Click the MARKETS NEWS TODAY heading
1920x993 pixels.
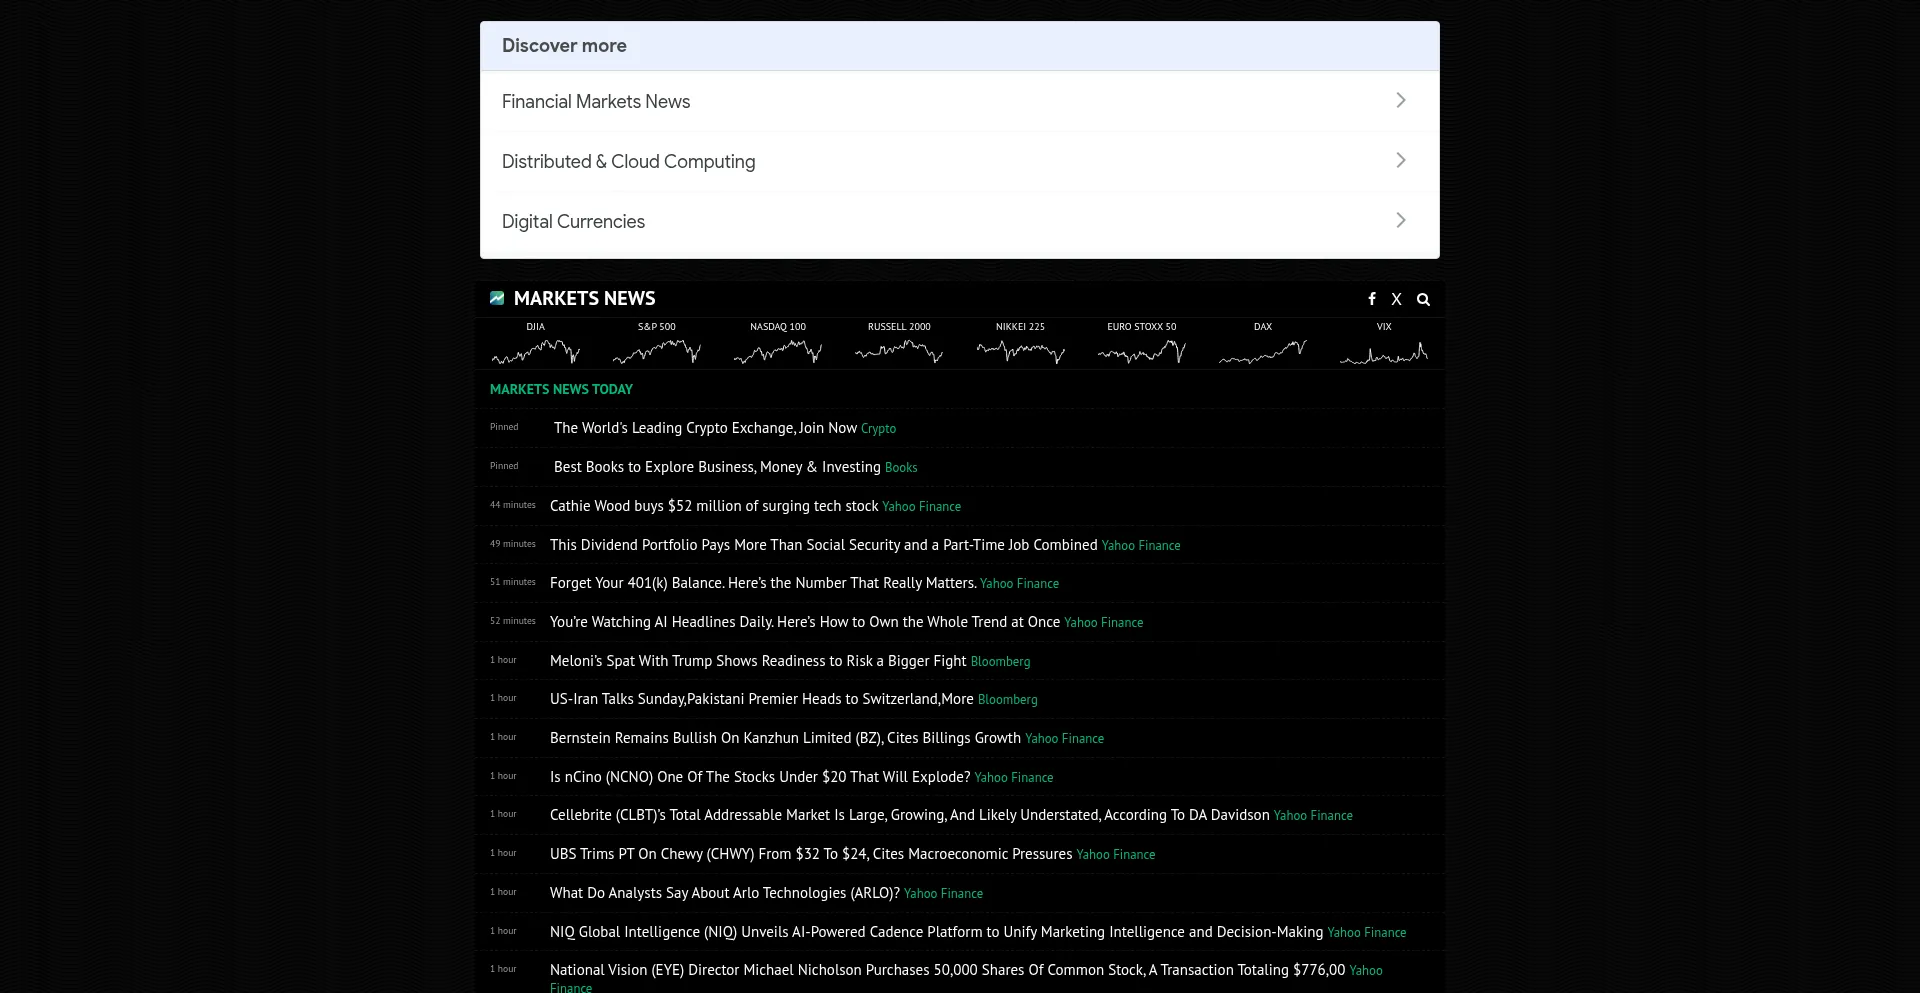[561, 389]
